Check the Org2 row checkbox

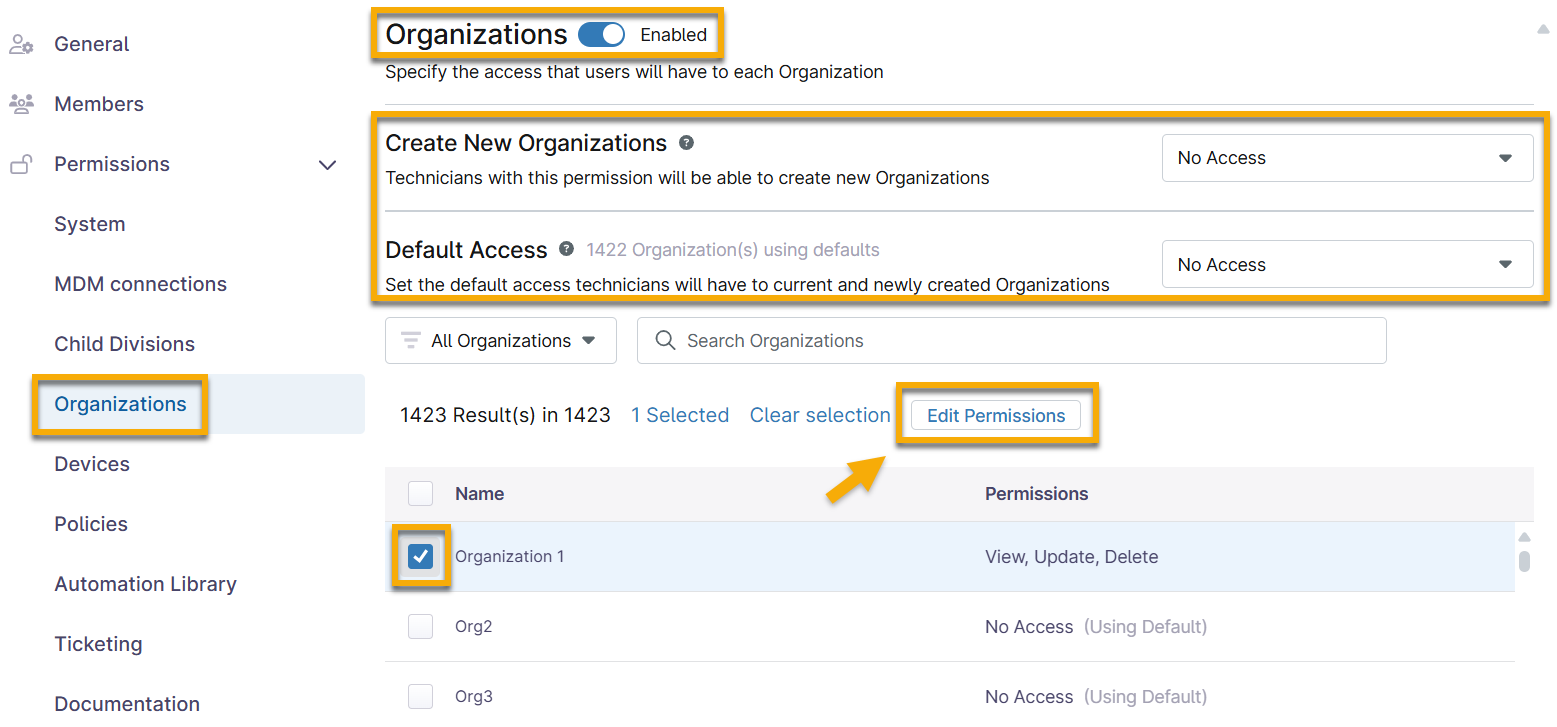pos(421,627)
